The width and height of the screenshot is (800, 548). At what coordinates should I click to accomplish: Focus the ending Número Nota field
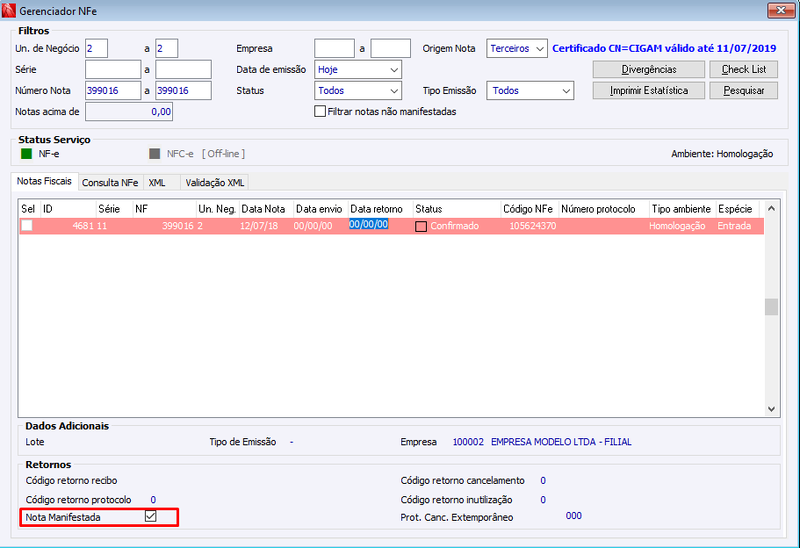click(x=183, y=90)
